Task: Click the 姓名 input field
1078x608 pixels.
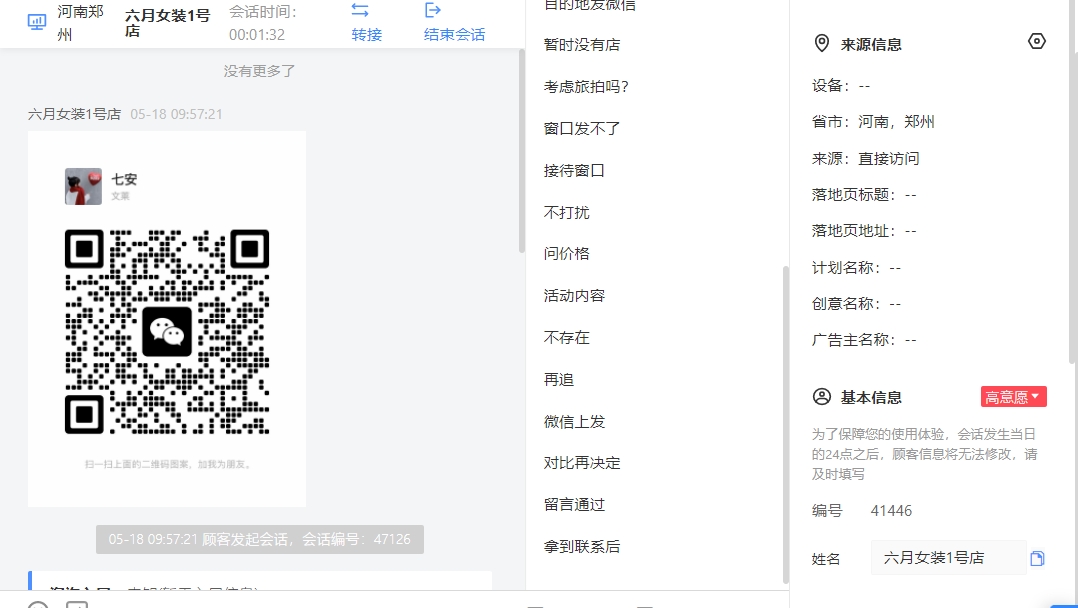Action: click(949, 558)
